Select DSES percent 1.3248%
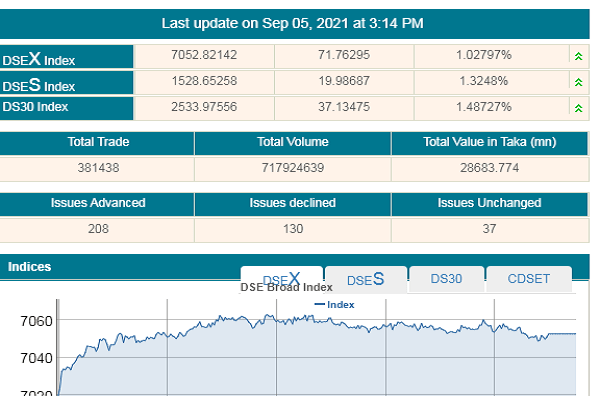Screen dimensions: 592x402 tap(484, 81)
